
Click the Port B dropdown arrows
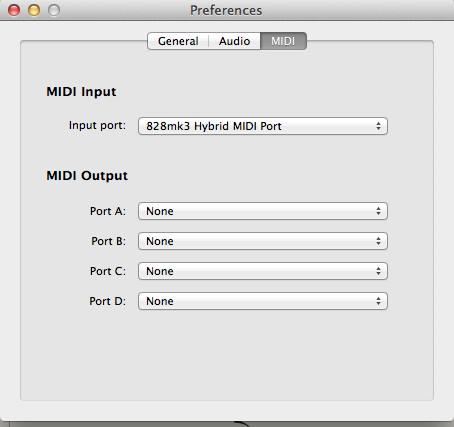pos(378,241)
